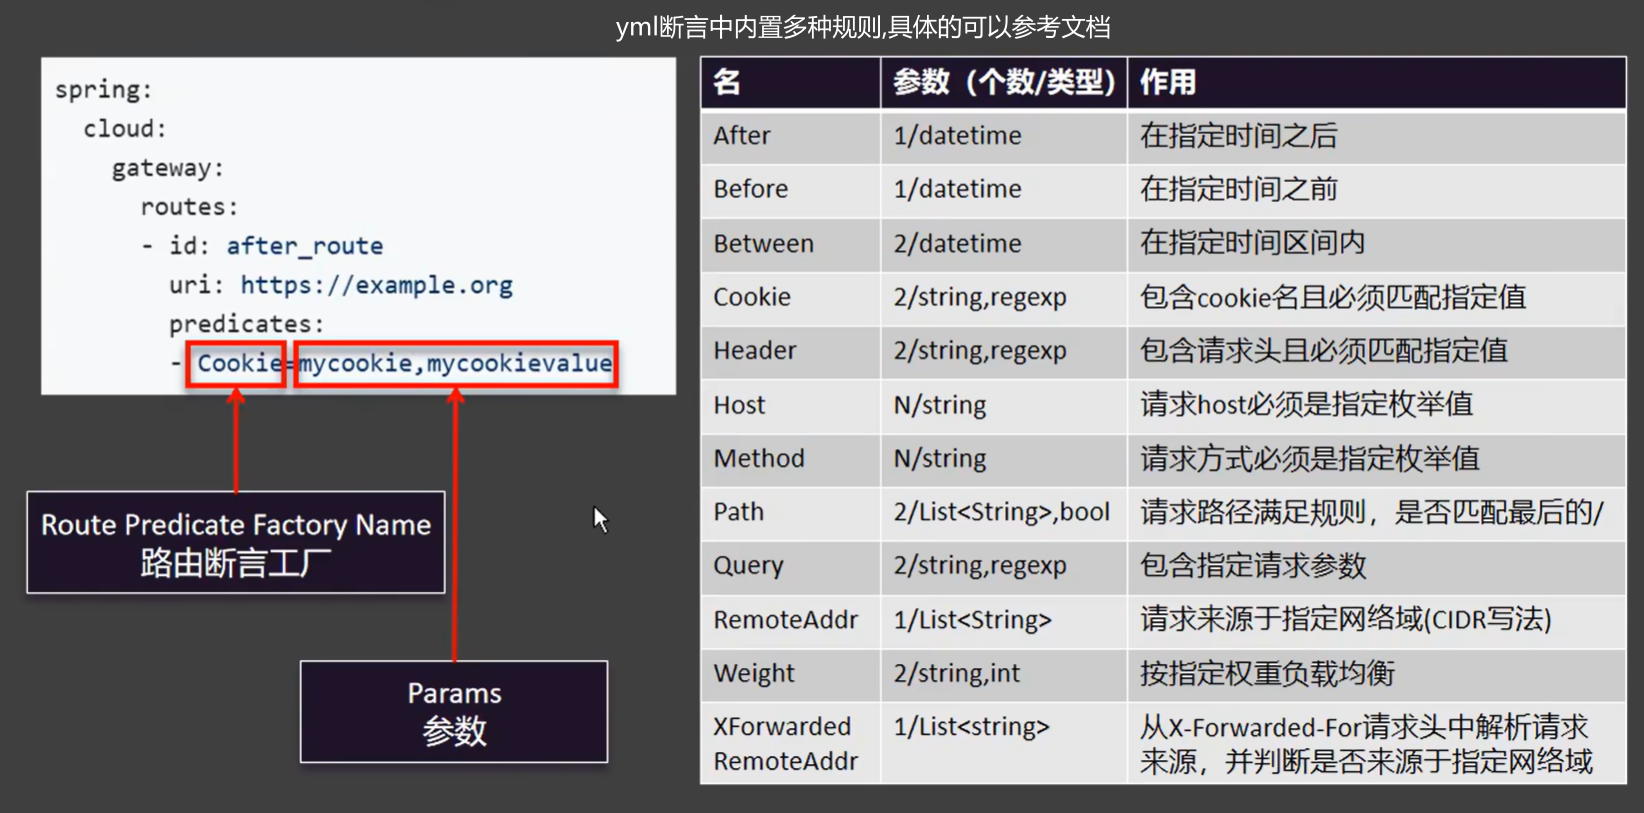
Task: Click the 'XForwarded RemoteAddr' name cell
Action: click(x=790, y=743)
